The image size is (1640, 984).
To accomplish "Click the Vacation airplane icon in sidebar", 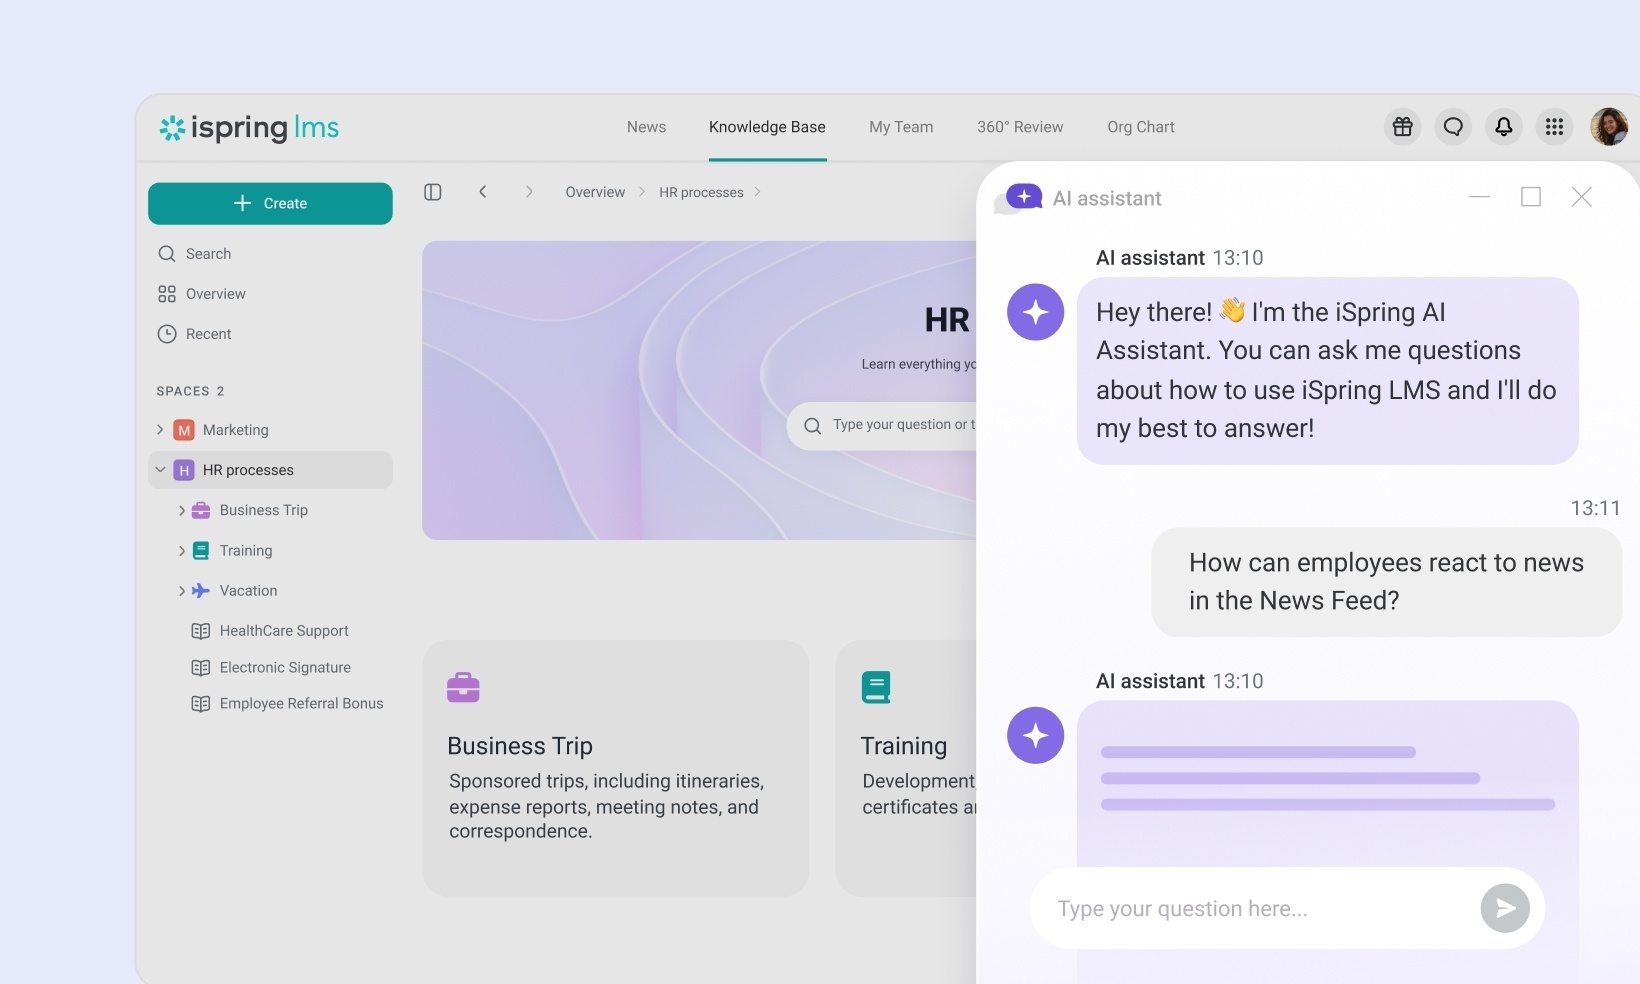I will point(201,591).
